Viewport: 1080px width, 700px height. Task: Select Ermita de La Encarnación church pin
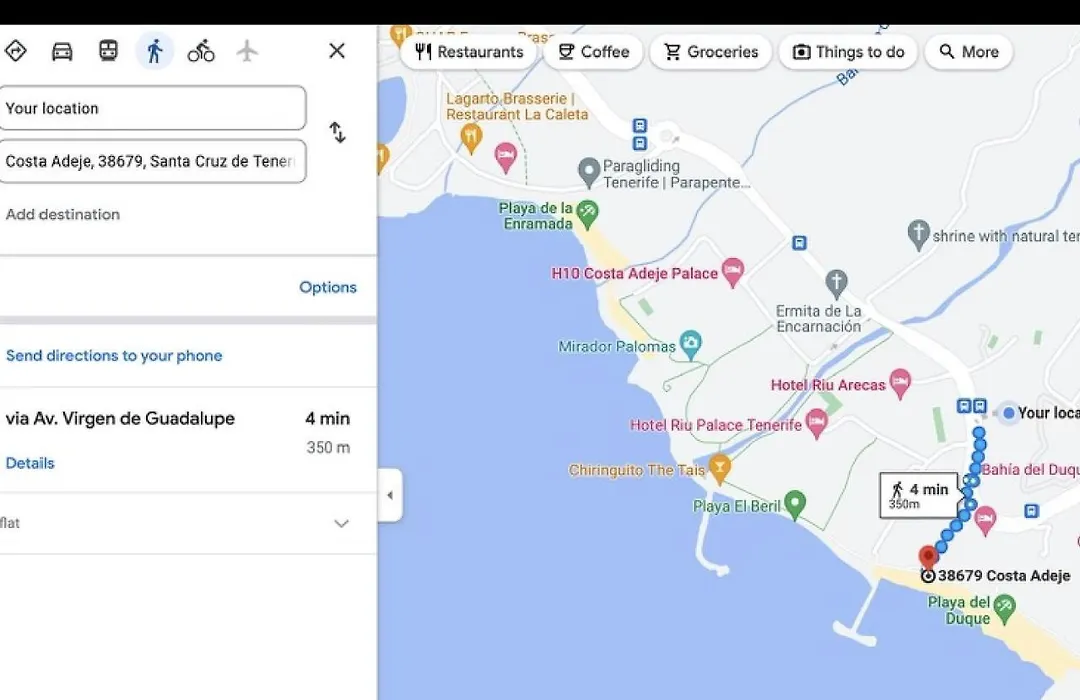[836, 283]
